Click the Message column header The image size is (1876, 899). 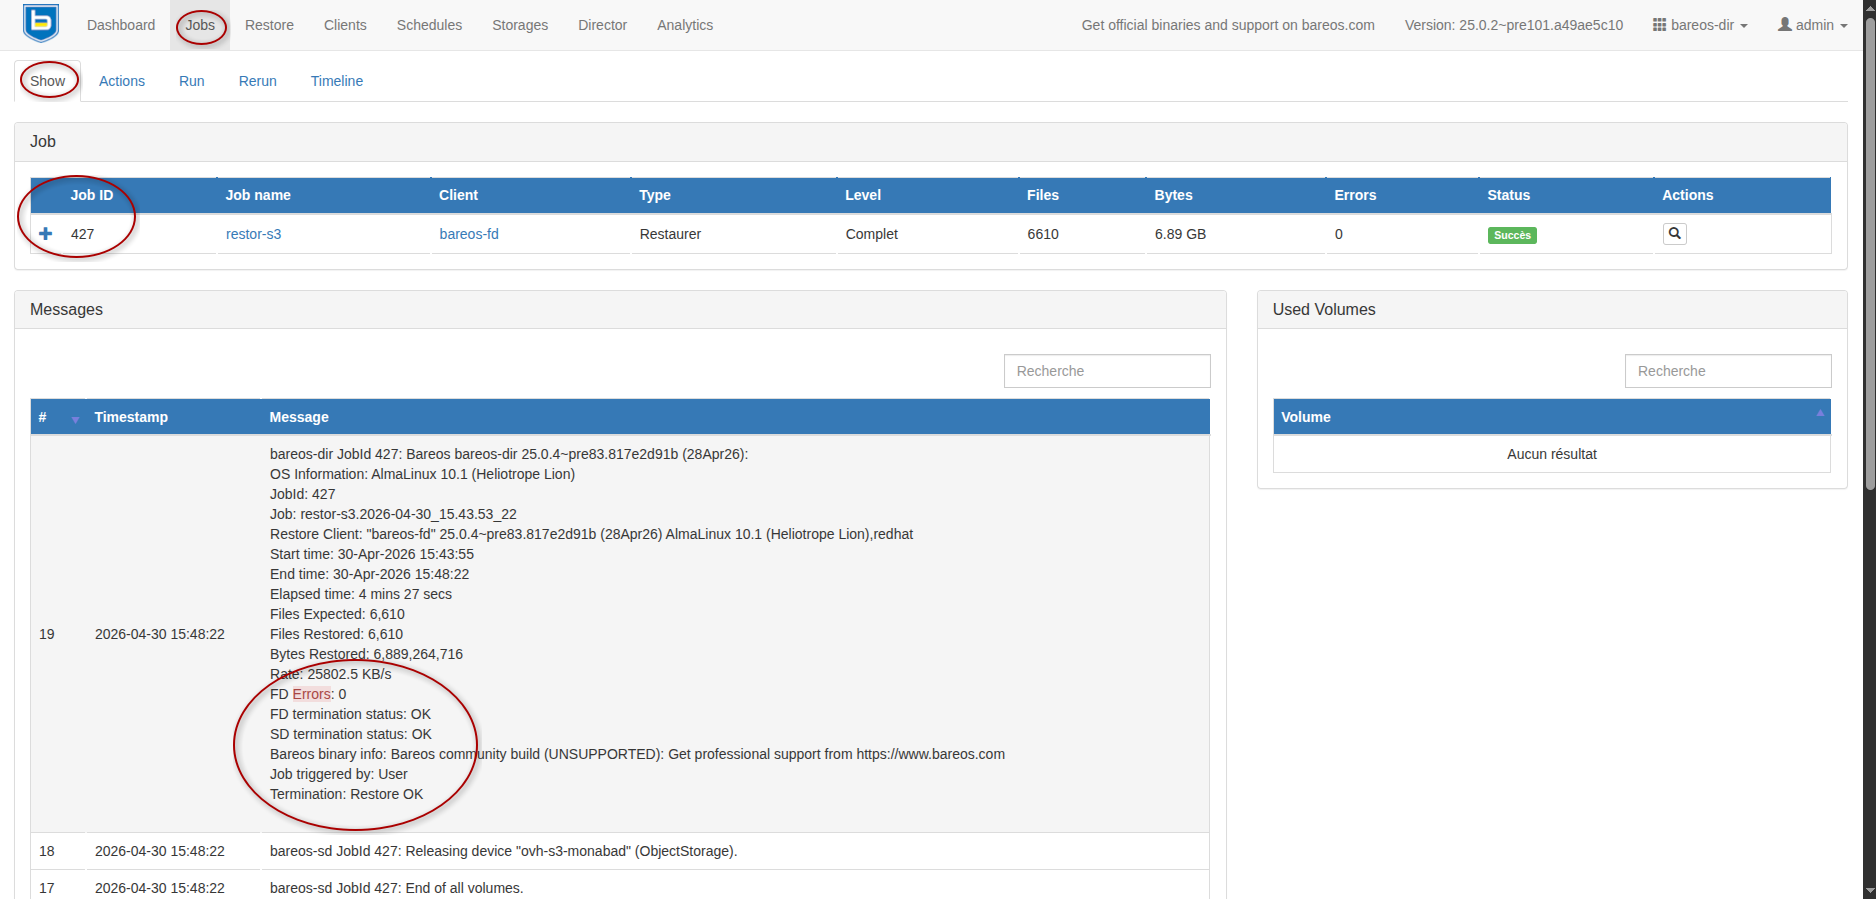[x=299, y=417]
